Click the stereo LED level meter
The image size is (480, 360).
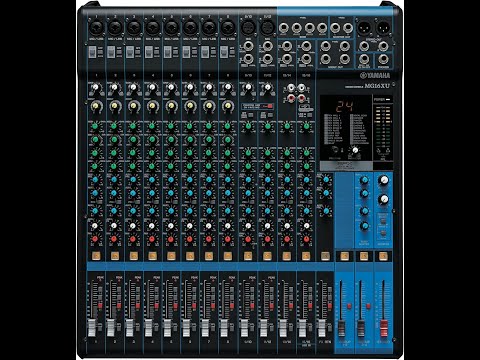pyautogui.click(x=383, y=126)
